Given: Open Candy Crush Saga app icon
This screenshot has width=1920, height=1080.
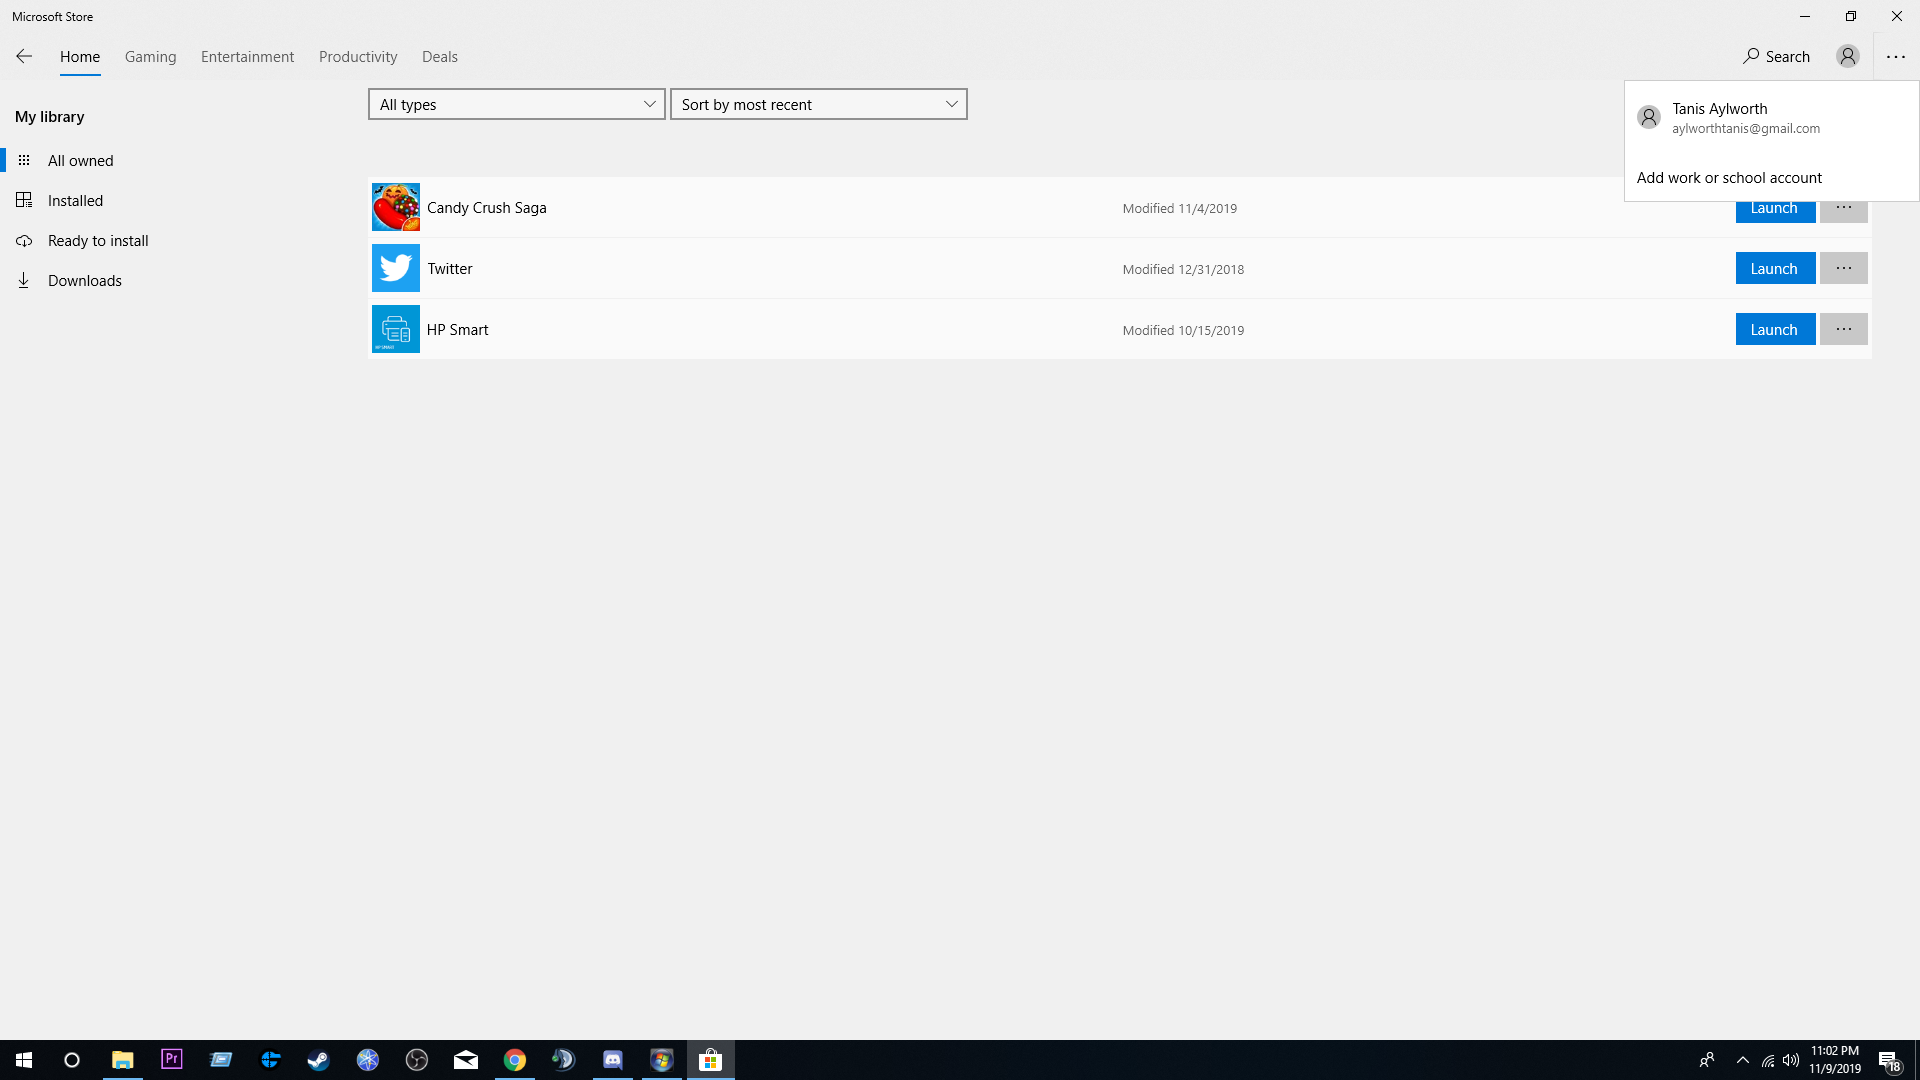Looking at the screenshot, I should [x=395, y=207].
